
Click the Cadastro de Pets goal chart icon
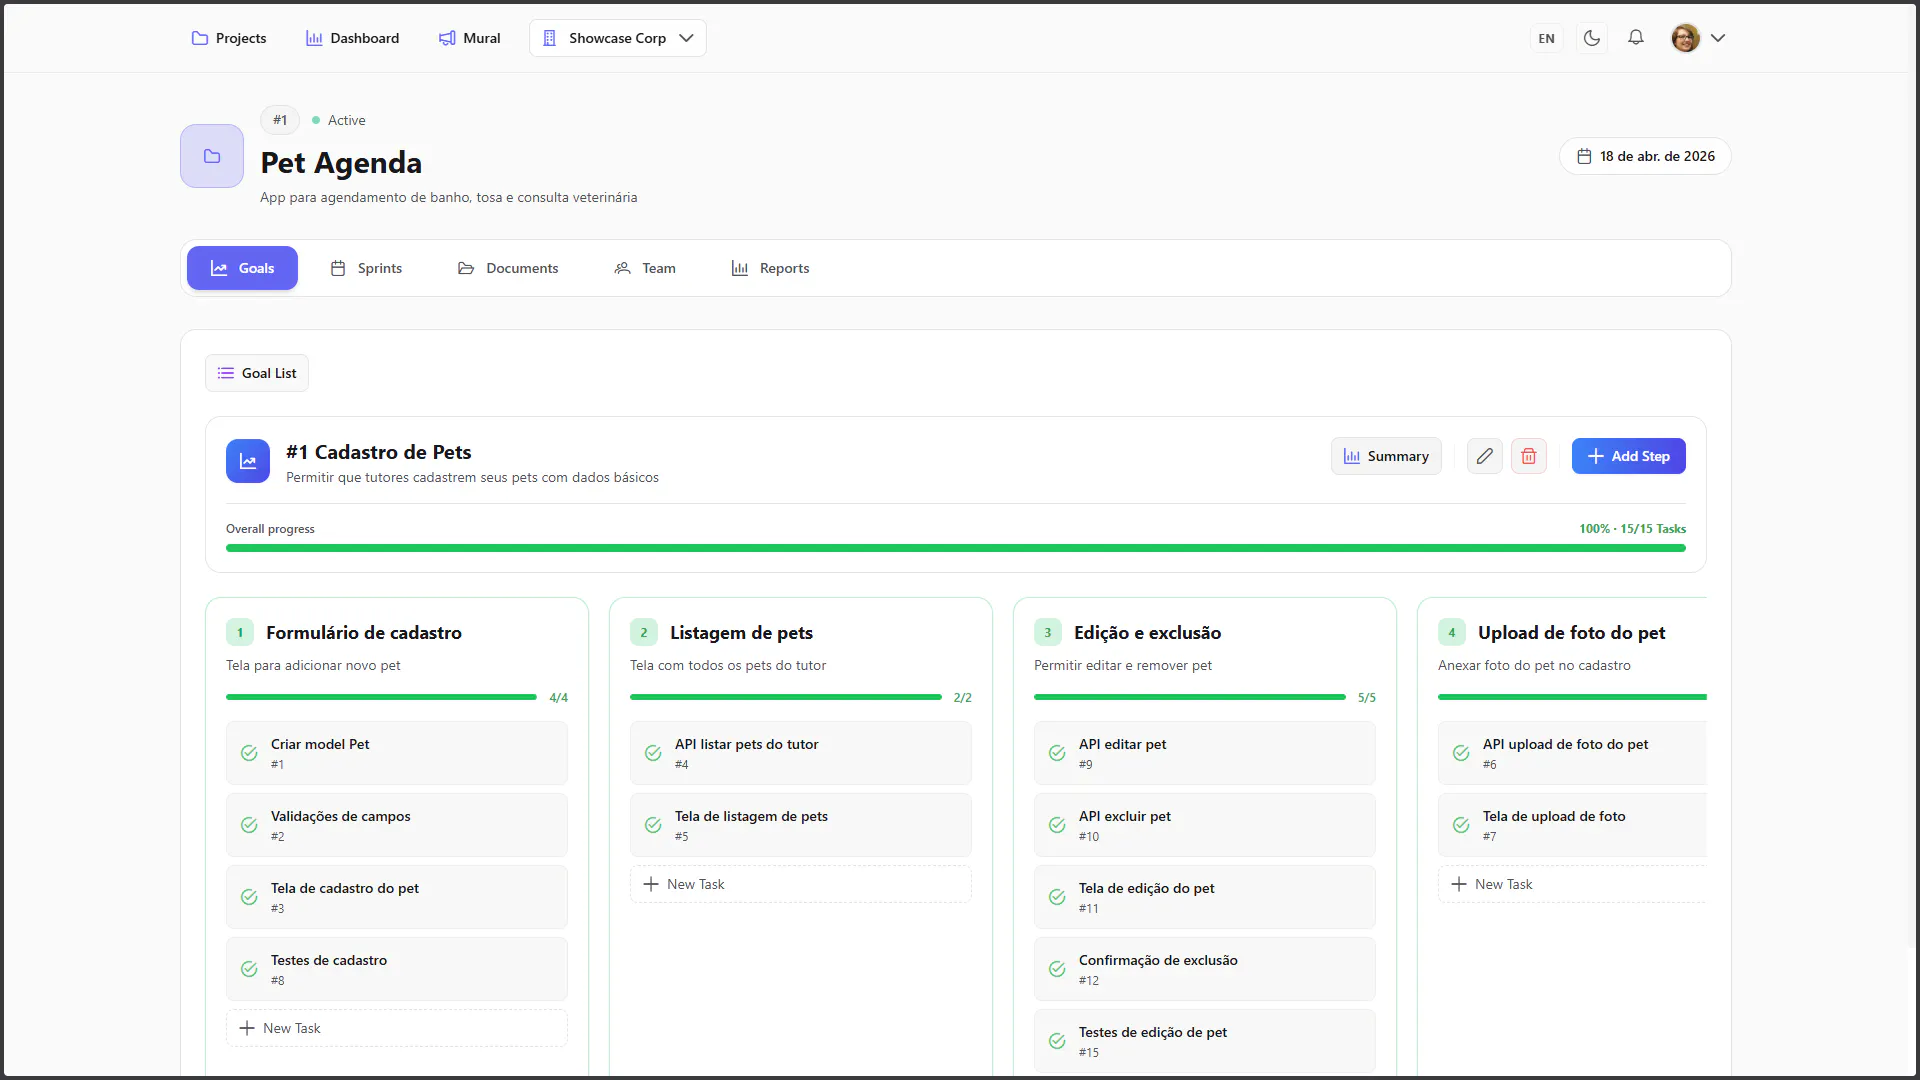[x=248, y=461]
